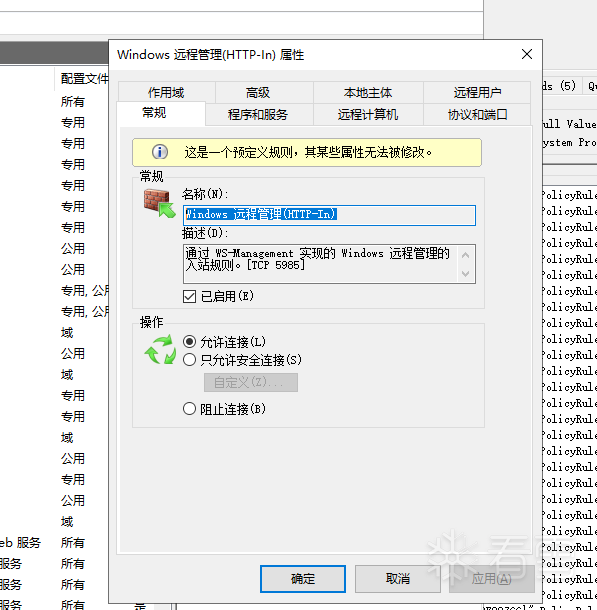Click the 描述(D): label
Viewport: 597px width, 610px height.
(205, 233)
